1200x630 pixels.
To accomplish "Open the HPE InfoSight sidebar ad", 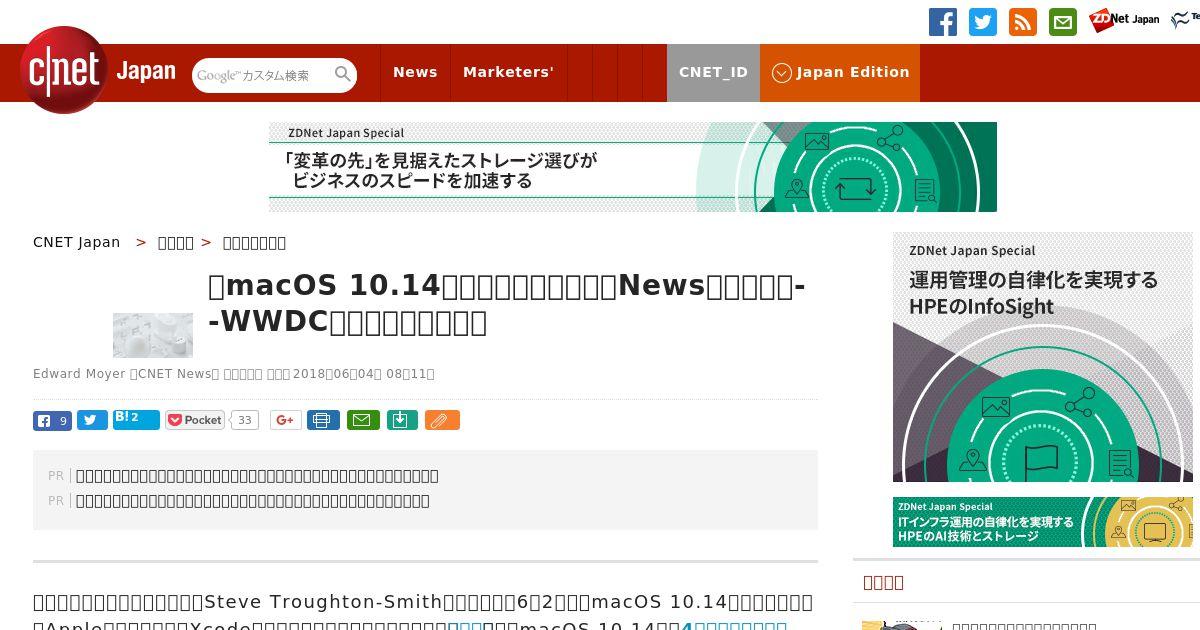I will pos(1043,357).
